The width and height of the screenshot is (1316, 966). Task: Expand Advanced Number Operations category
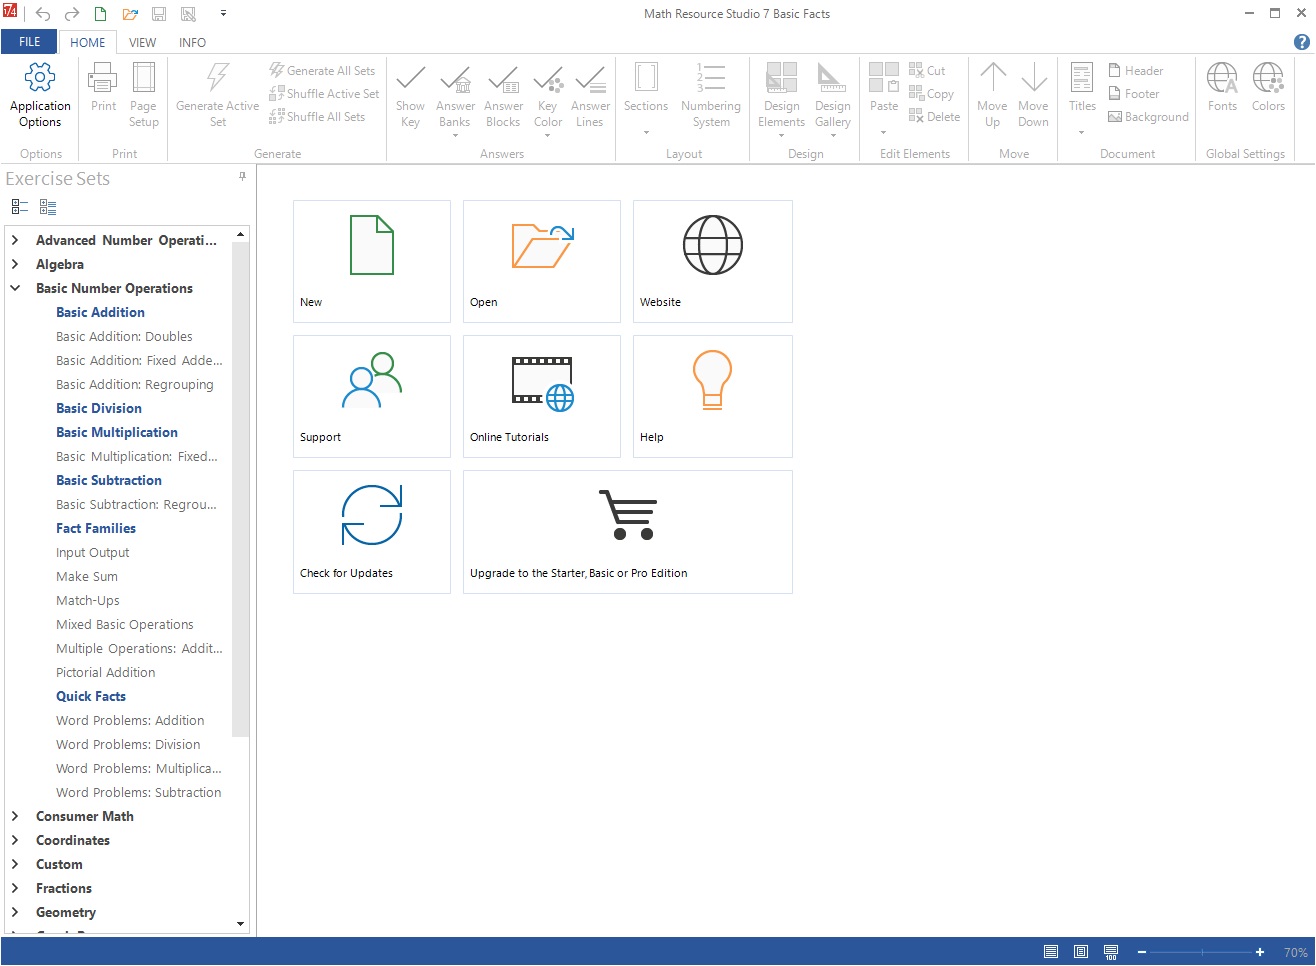point(15,240)
